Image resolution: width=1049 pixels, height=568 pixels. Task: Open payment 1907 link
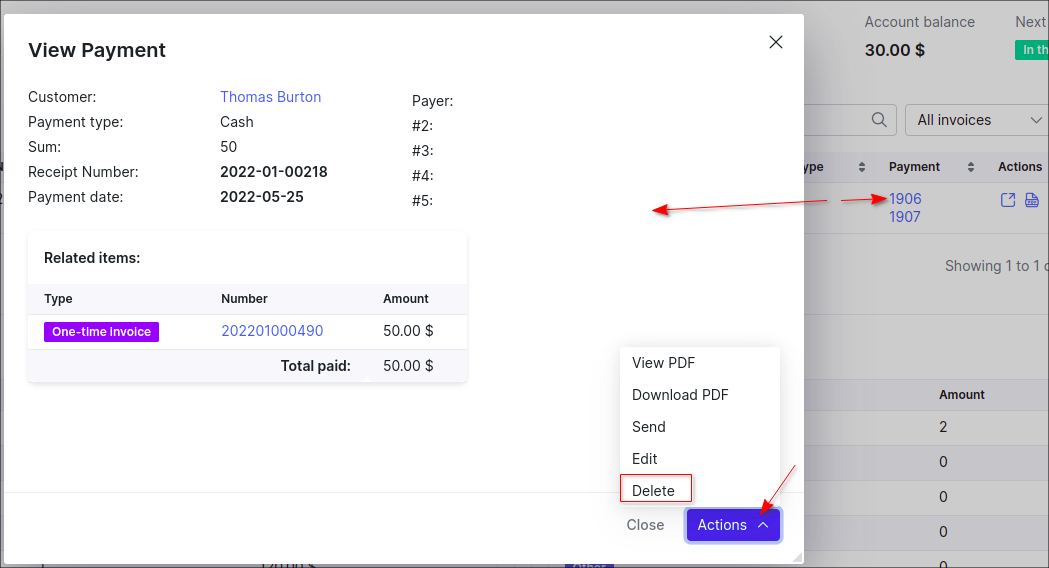point(905,216)
